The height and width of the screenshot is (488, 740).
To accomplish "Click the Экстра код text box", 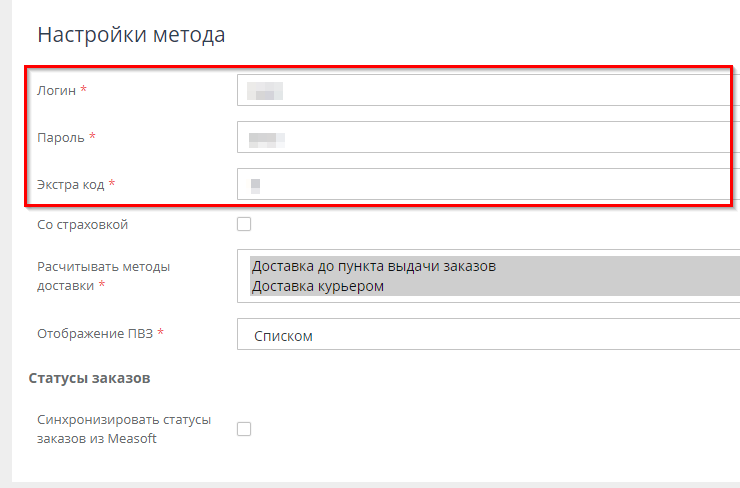I will tap(480, 184).
